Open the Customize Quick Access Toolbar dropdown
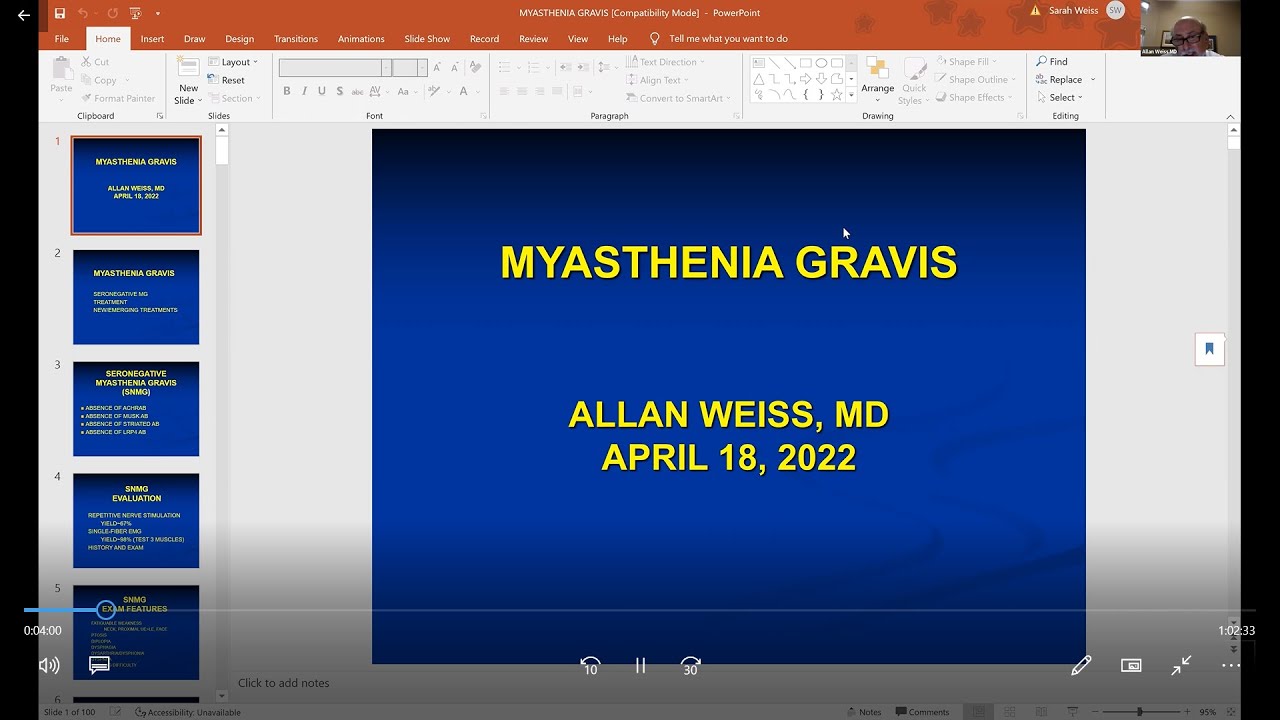The image size is (1280, 720). coord(158,13)
